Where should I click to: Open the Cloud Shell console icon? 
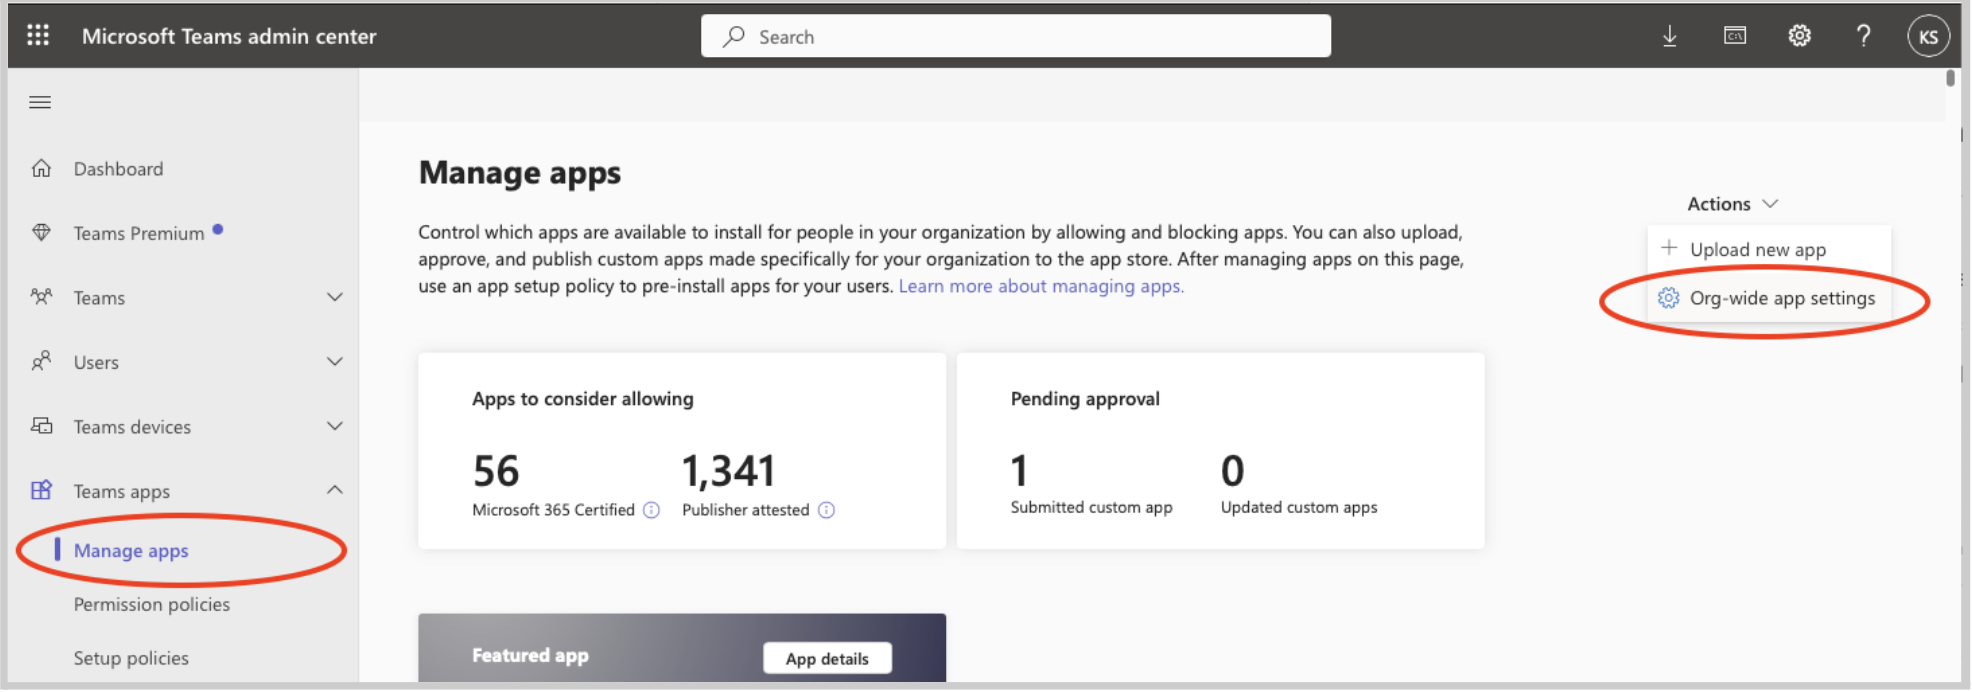tap(1735, 36)
